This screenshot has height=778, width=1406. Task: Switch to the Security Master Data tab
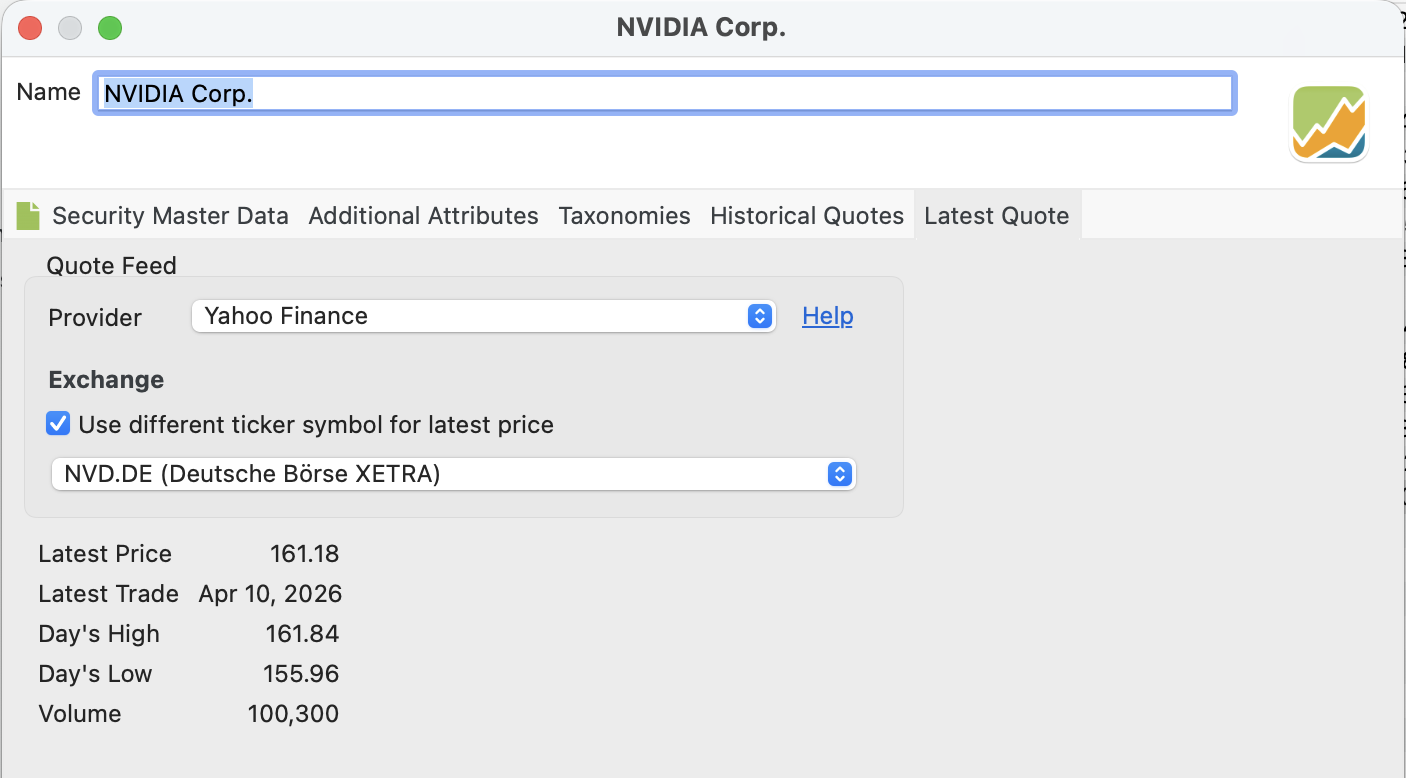tap(170, 215)
